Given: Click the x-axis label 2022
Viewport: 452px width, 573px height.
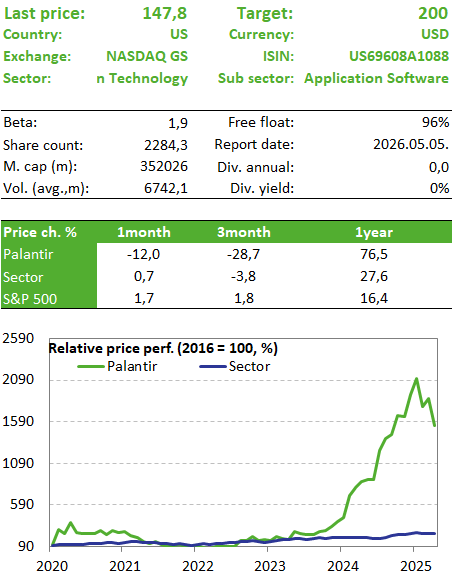Looking at the screenshot, I should point(198,566).
